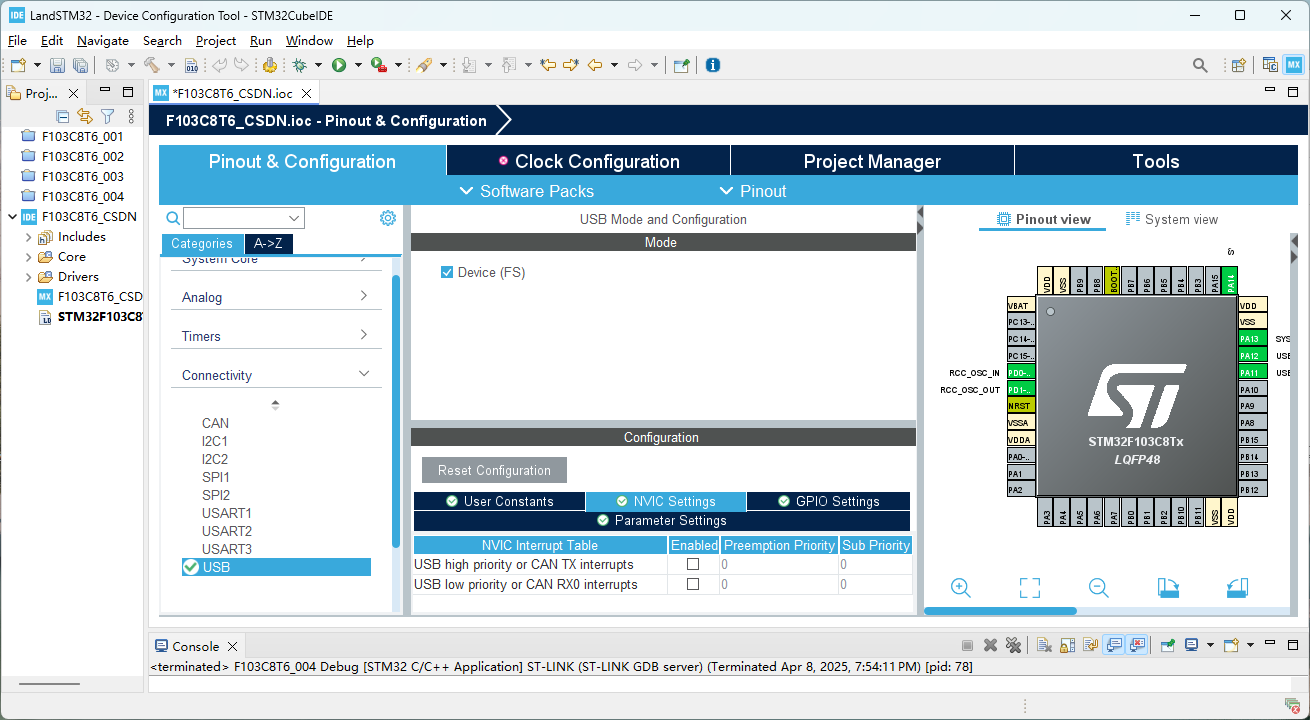Expand the Drivers folder node
Screen dimensions: 1310x720
click(28, 277)
